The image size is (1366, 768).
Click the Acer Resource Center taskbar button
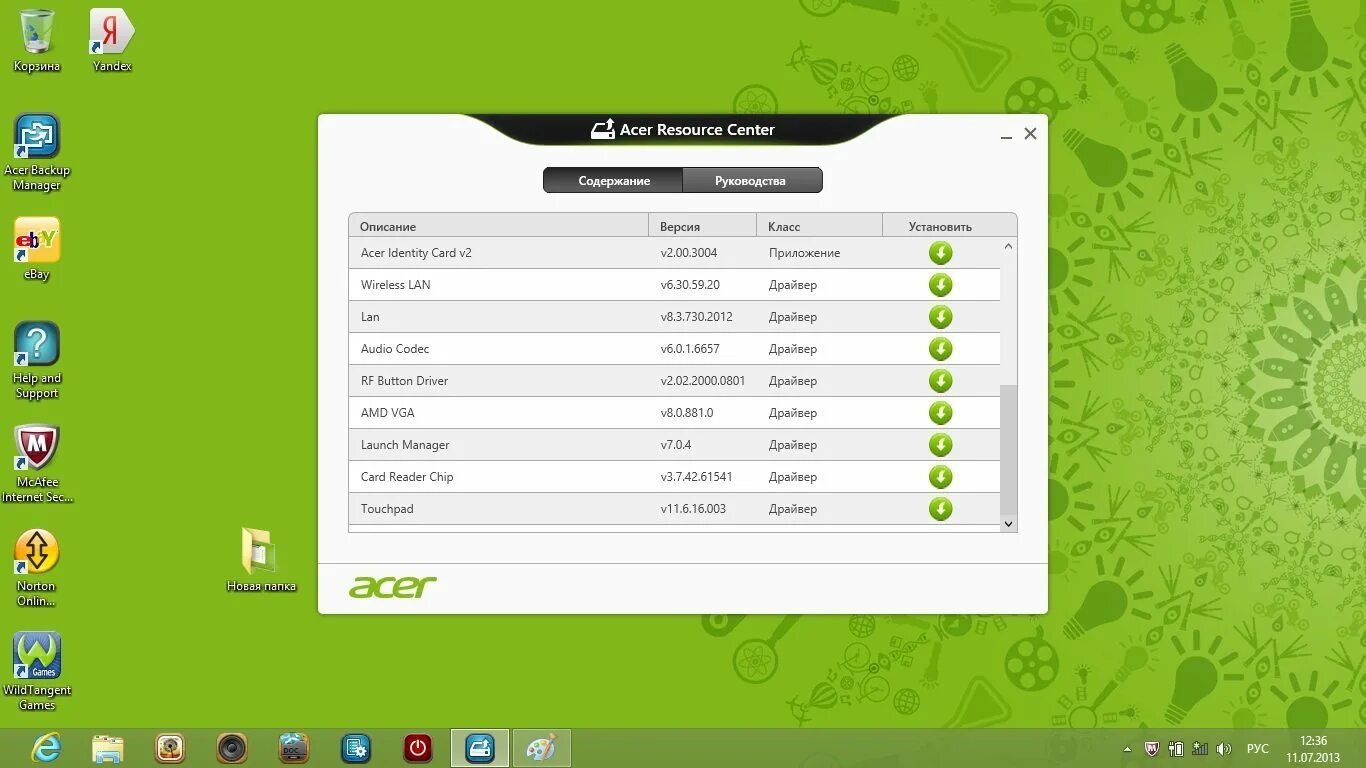(480, 748)
